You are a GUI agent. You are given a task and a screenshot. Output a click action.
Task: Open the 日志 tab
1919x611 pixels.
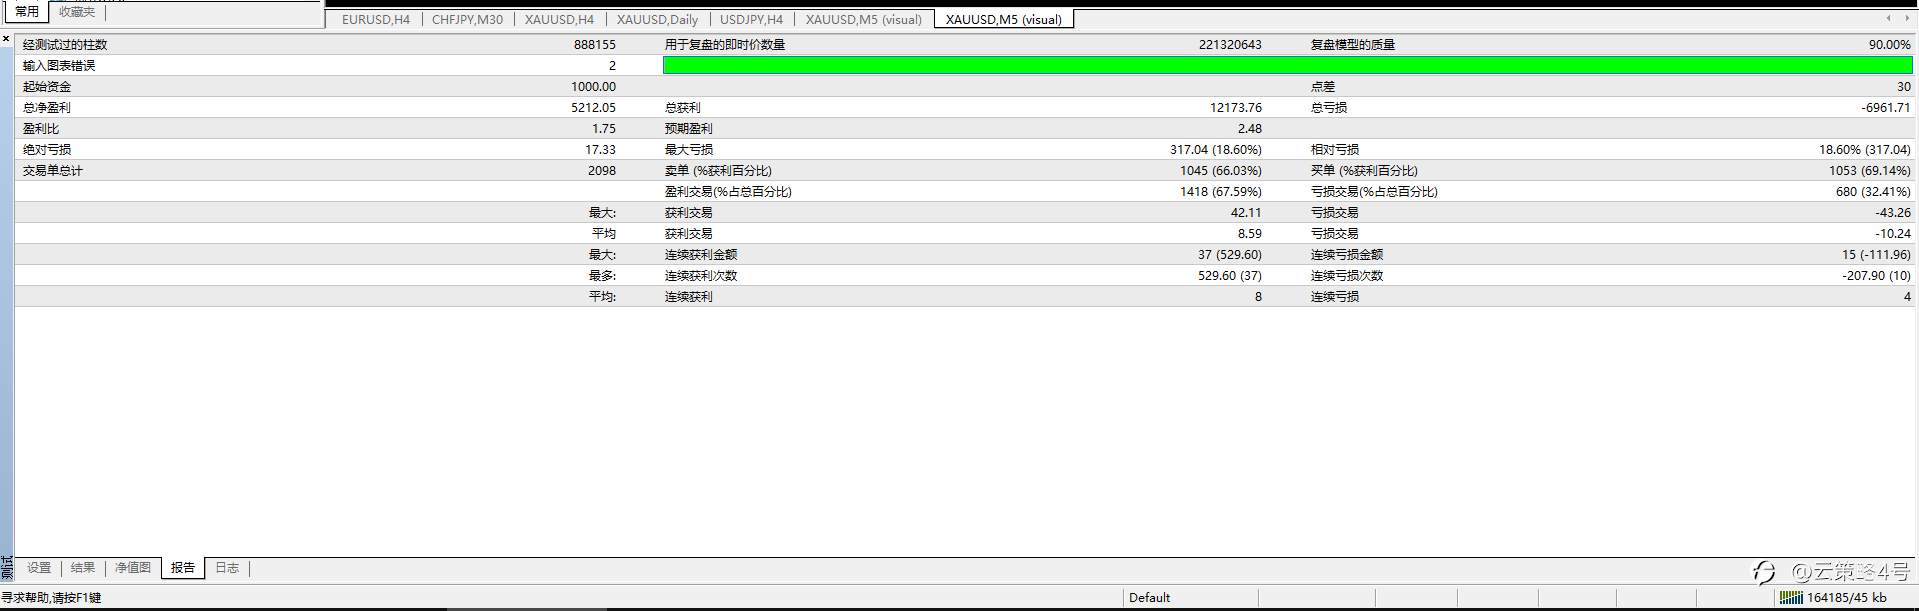[x=227, y=568]
